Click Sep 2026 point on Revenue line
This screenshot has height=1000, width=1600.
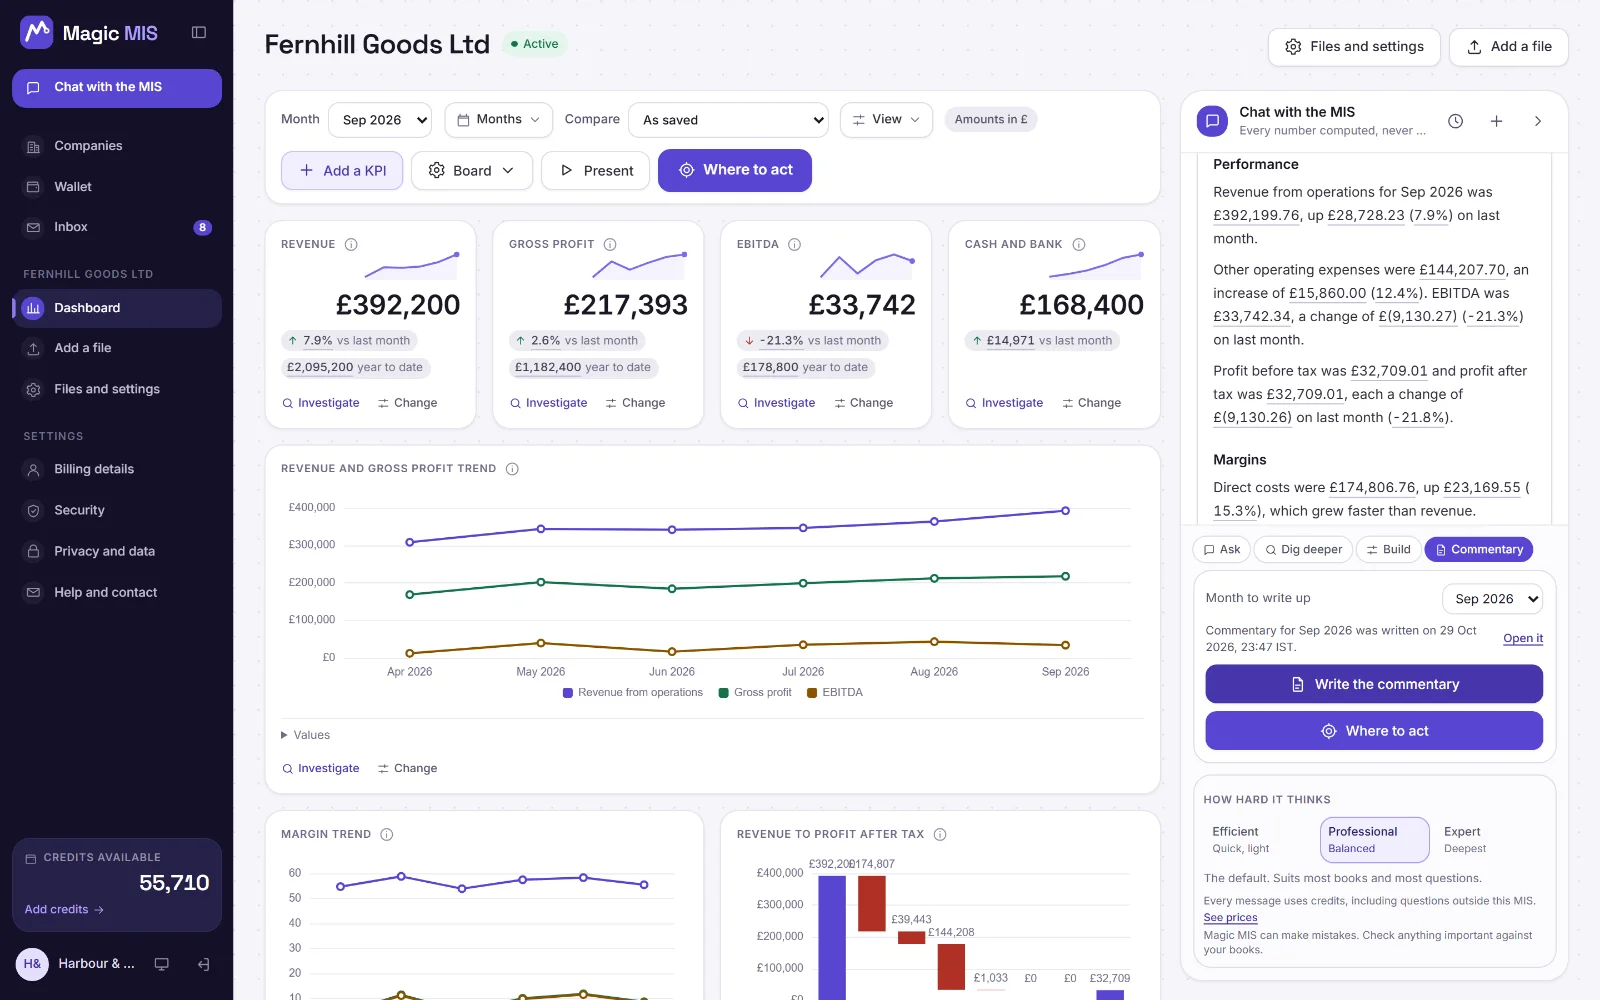click(x=1065, y=511)
